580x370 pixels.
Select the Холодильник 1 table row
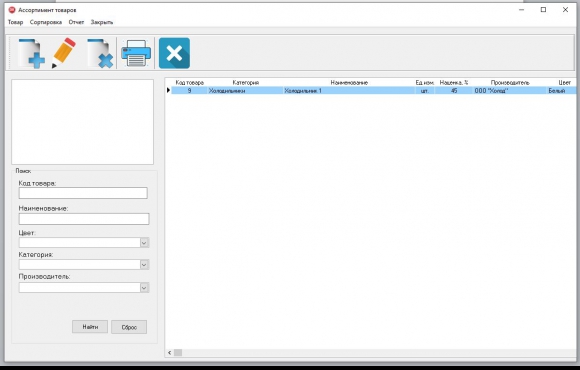pos(374,91)
